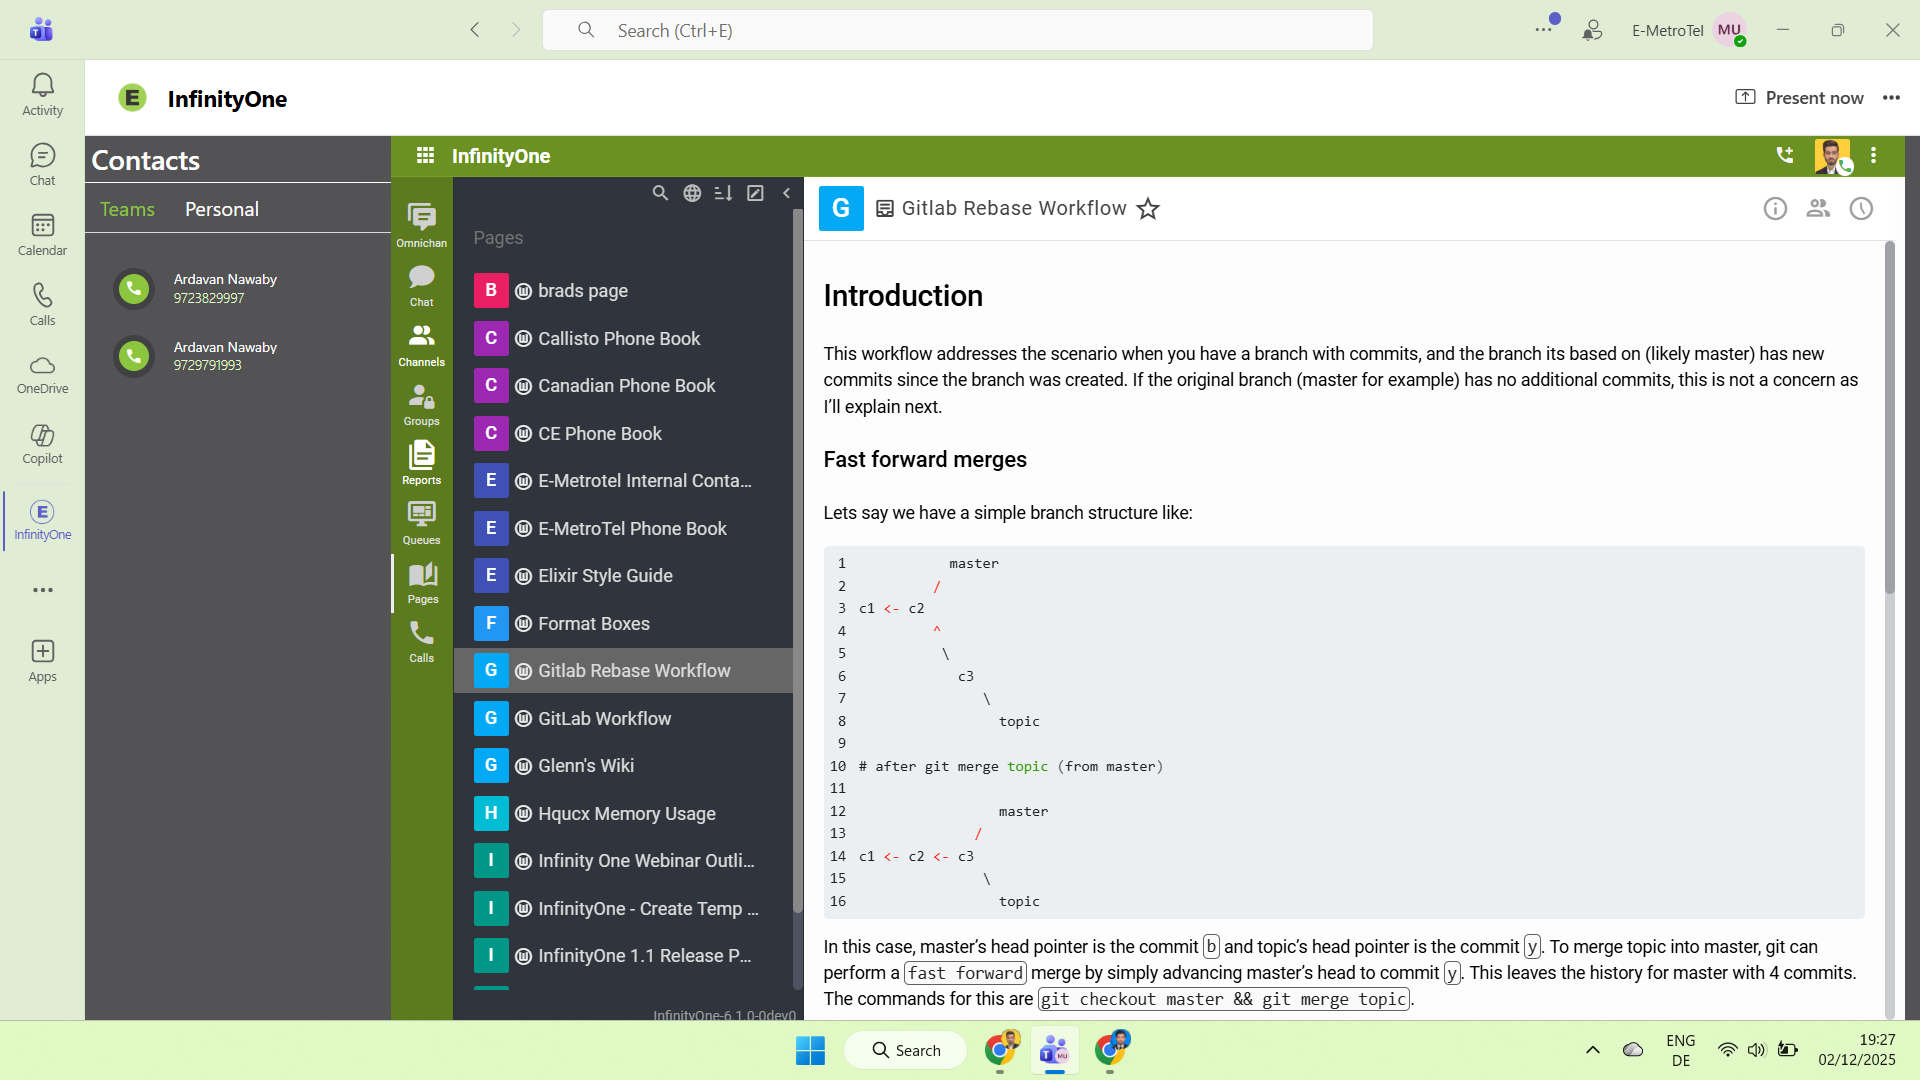Screen dimensions: 1920x1080
Task: Open Callisto Phone Book page
Action: tap(623, 338)
